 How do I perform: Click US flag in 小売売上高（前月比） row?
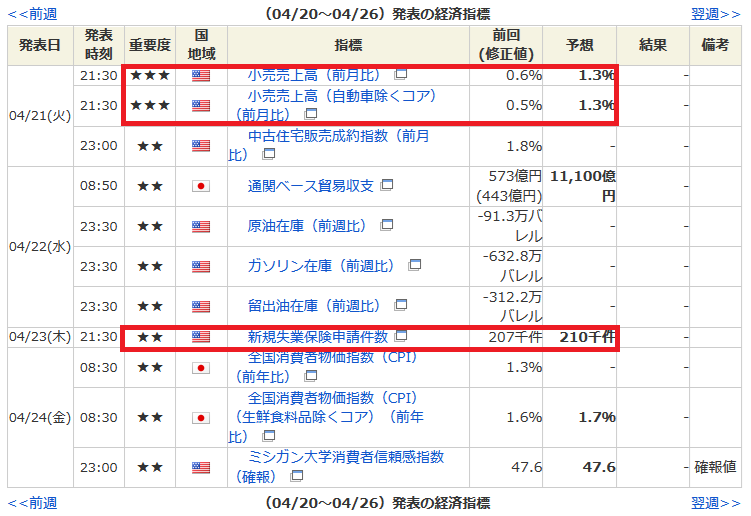201,75
